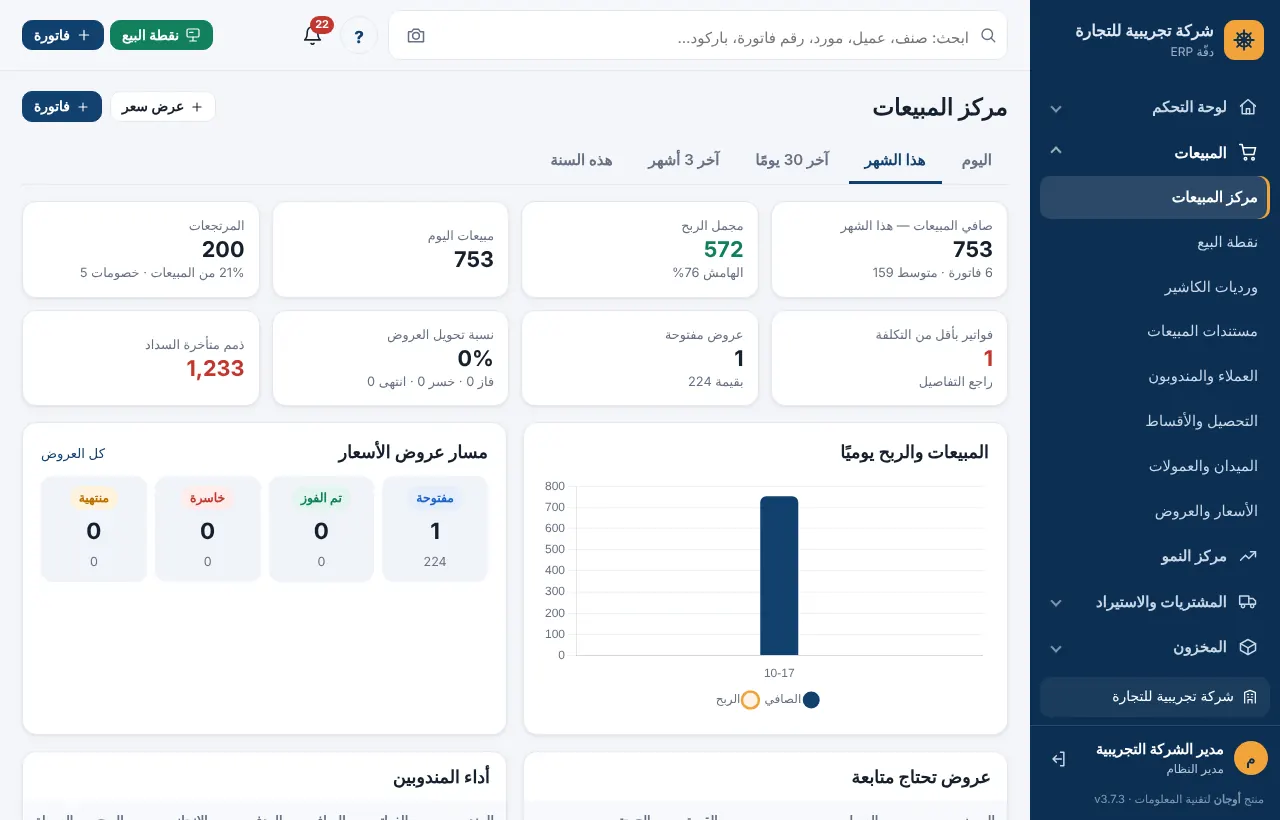
Task: Click the help question mark button
Action: point(359,36)
